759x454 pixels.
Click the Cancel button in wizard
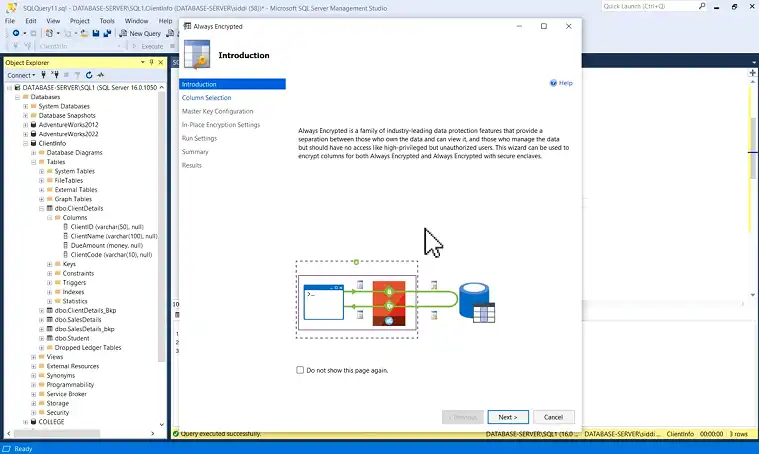click(x=553, y=417)
